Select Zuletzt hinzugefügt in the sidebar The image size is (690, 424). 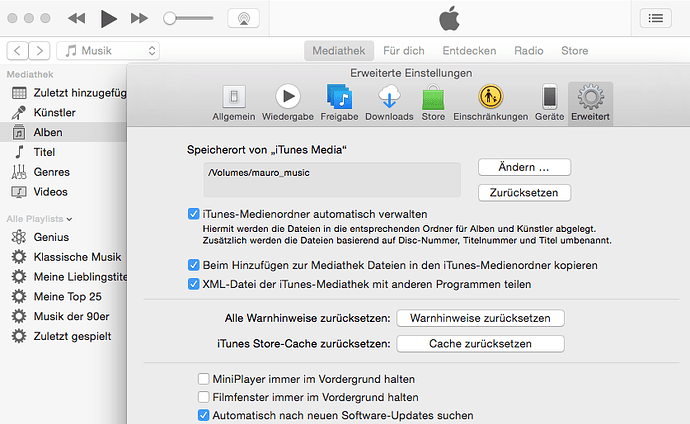(x=64, y=93)
